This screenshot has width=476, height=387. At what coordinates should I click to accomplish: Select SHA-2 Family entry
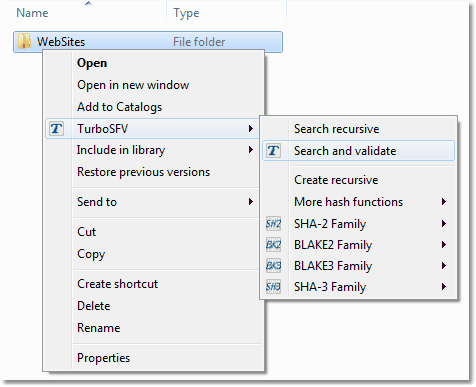[358, 224]
